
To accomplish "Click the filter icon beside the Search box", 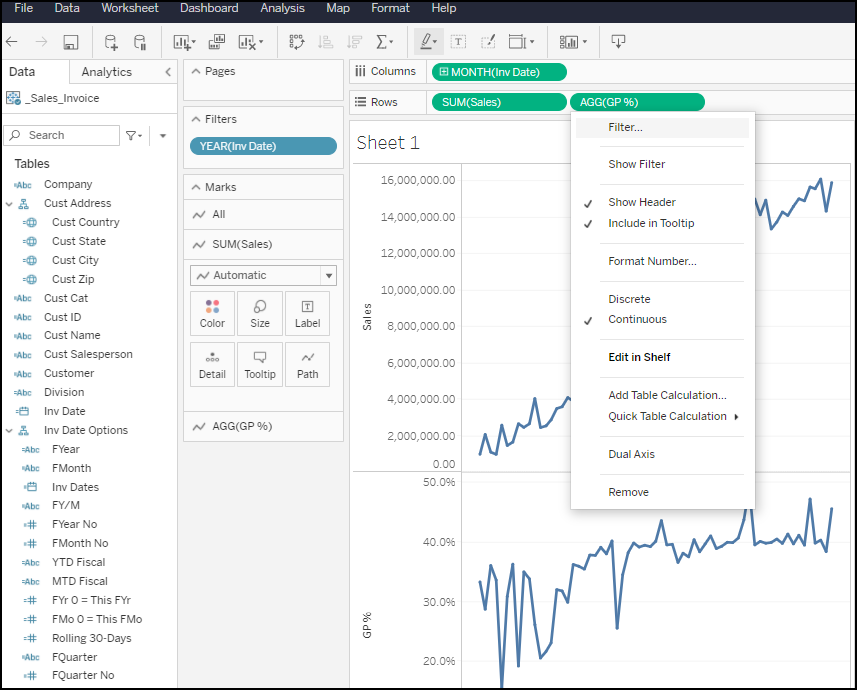I will pyautogui.click(x=132, y=135).
